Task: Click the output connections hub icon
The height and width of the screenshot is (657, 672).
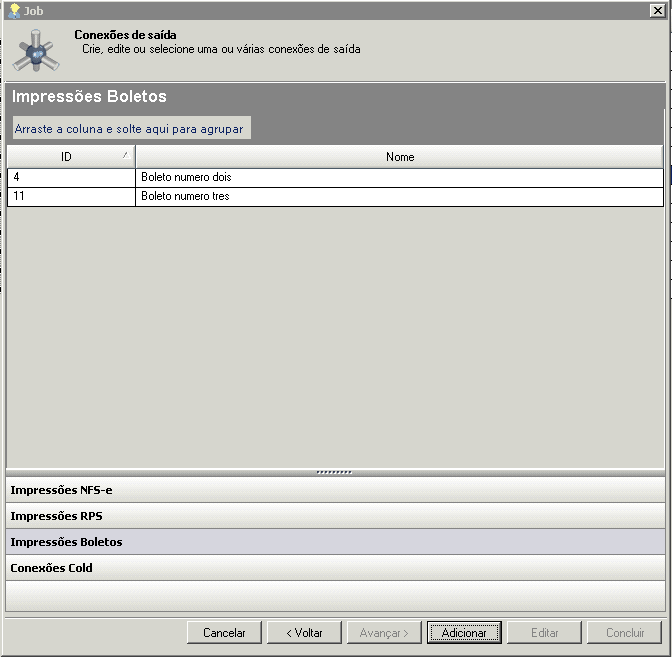Action: pos(36,51)
